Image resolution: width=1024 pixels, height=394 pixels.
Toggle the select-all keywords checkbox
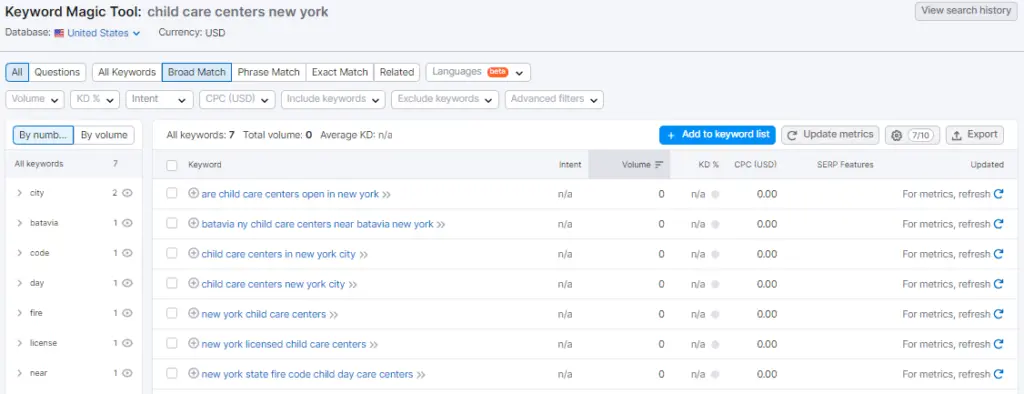172,165
